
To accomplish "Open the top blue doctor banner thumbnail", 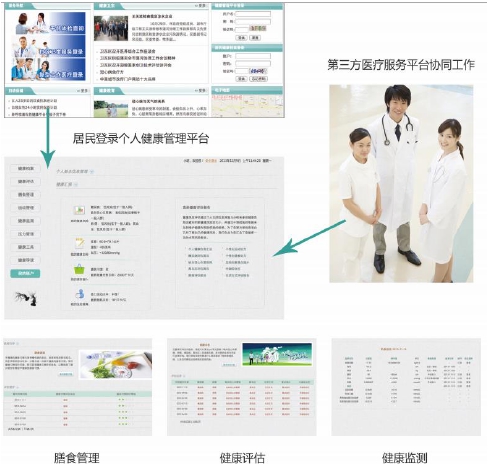I will point(48,23).
